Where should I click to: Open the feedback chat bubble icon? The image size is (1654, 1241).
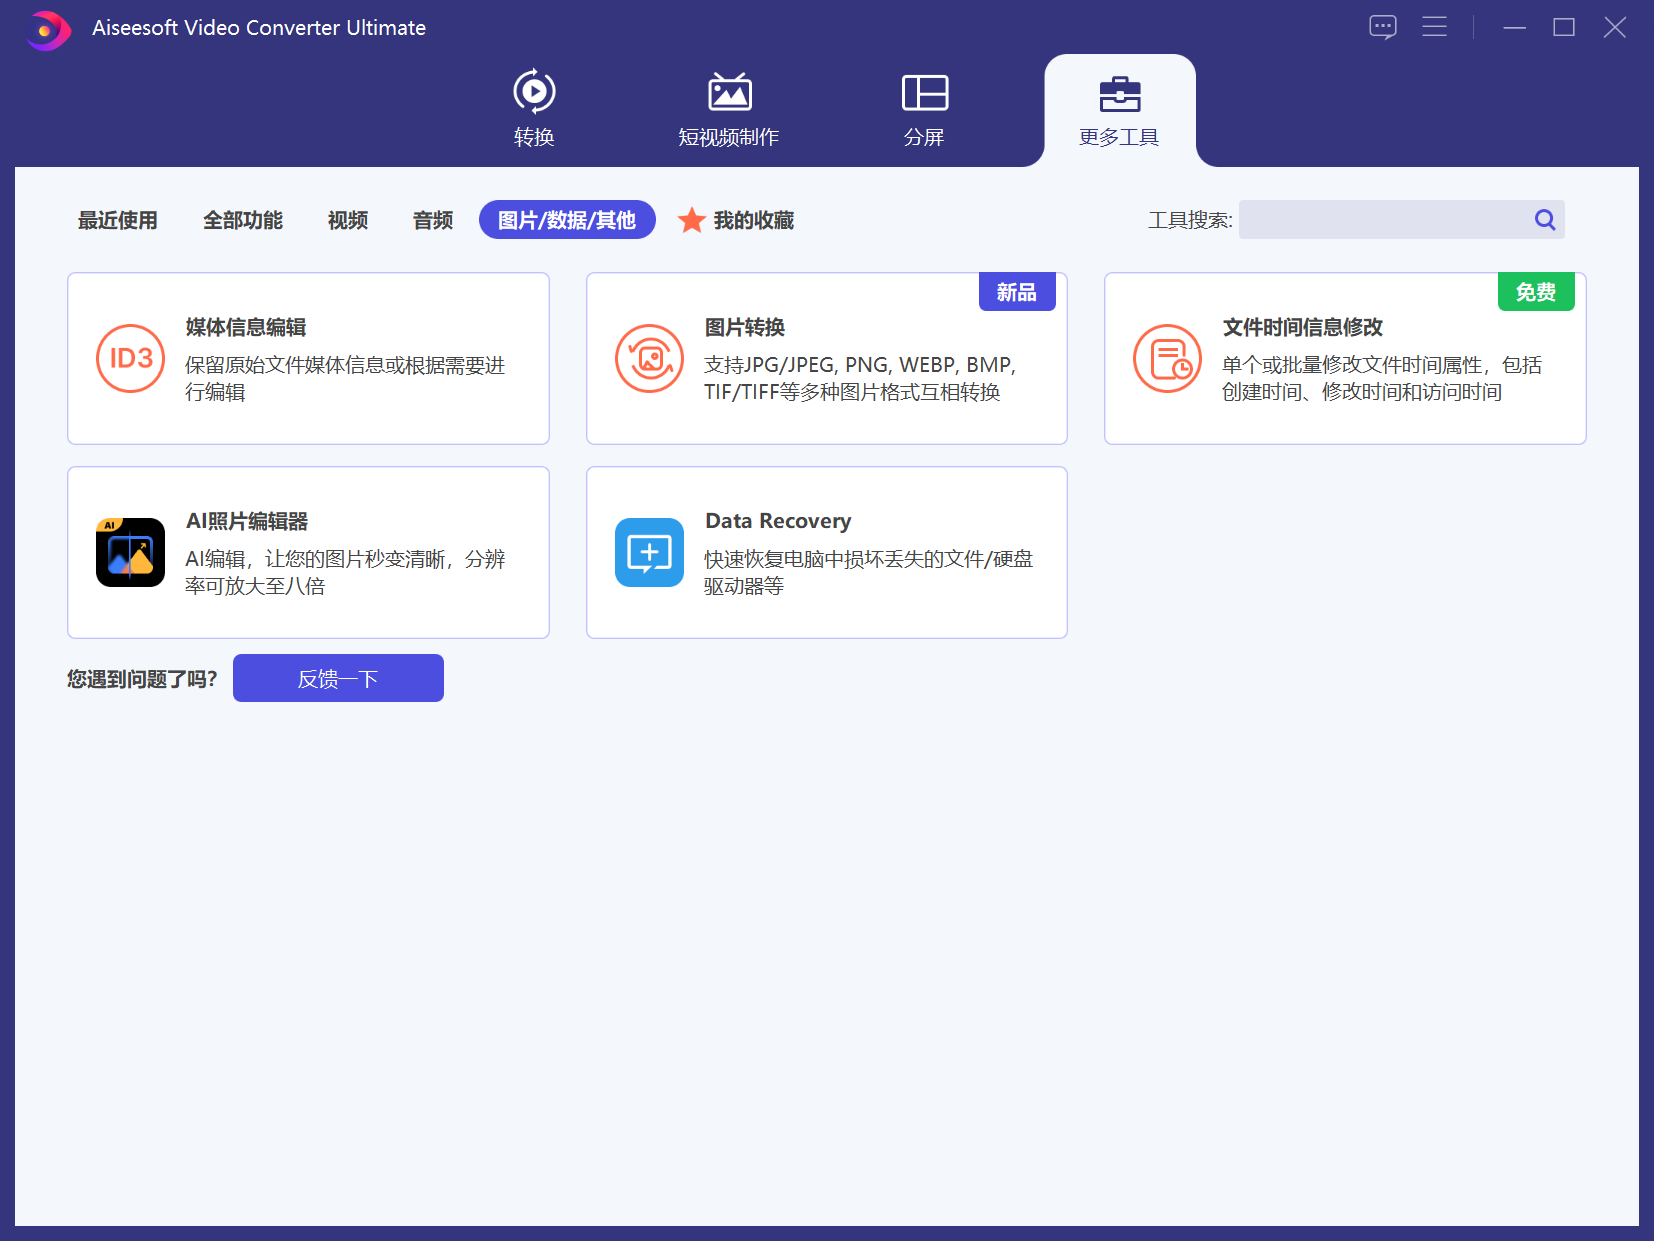[x=1382, y=27]
